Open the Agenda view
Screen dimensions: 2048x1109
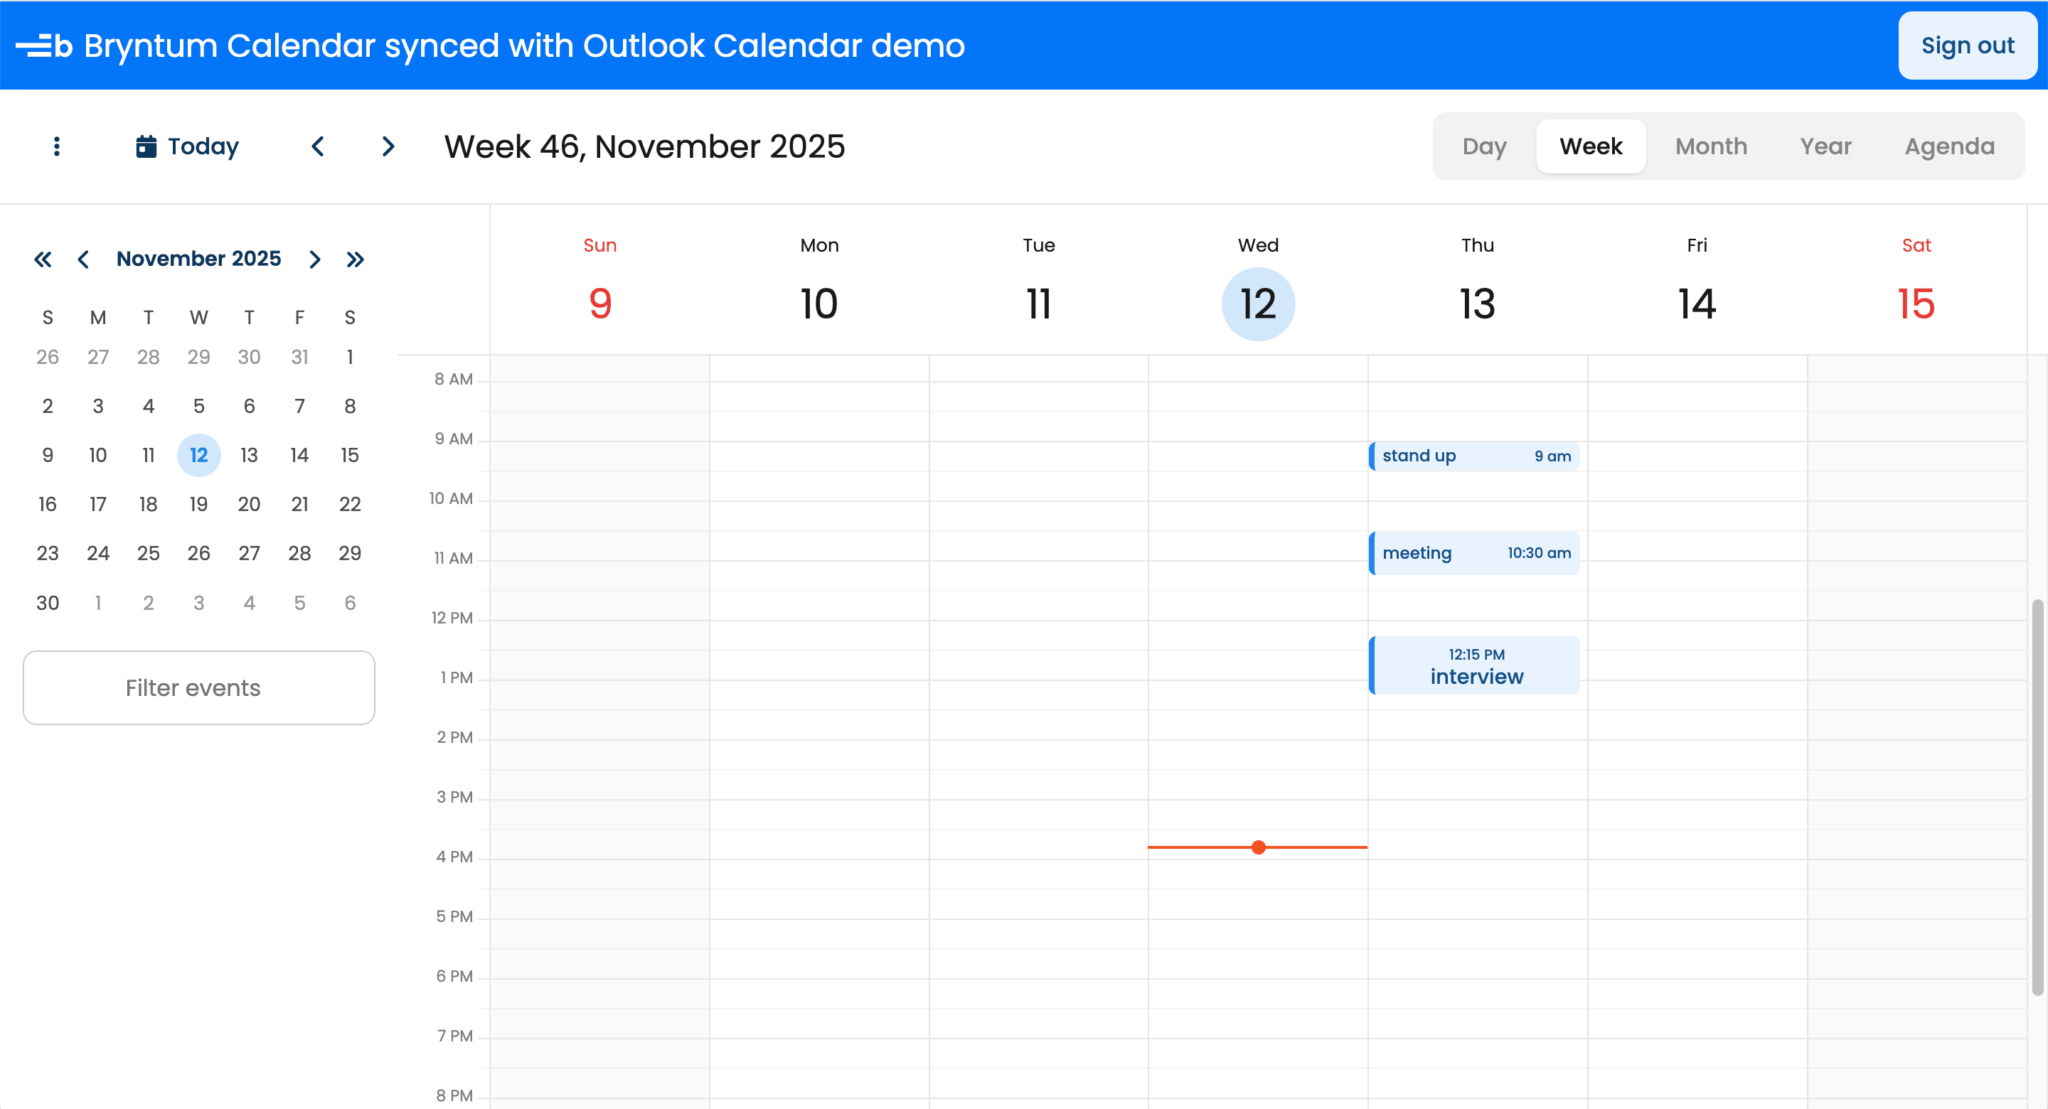pyautogui.click(x=1949, y=147)
